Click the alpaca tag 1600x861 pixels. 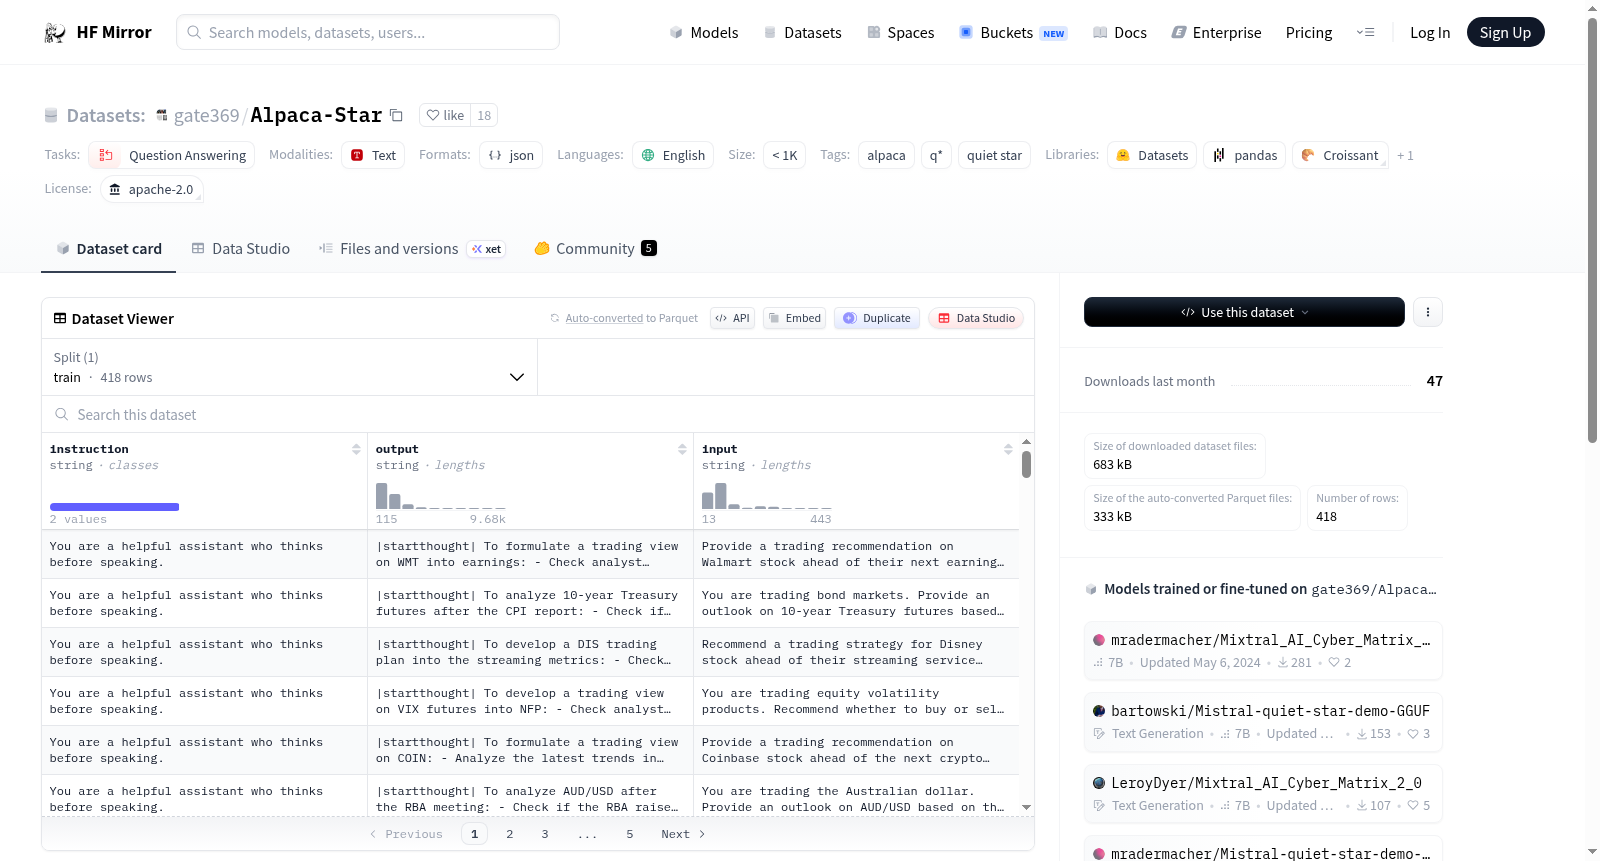pos(886,155)
